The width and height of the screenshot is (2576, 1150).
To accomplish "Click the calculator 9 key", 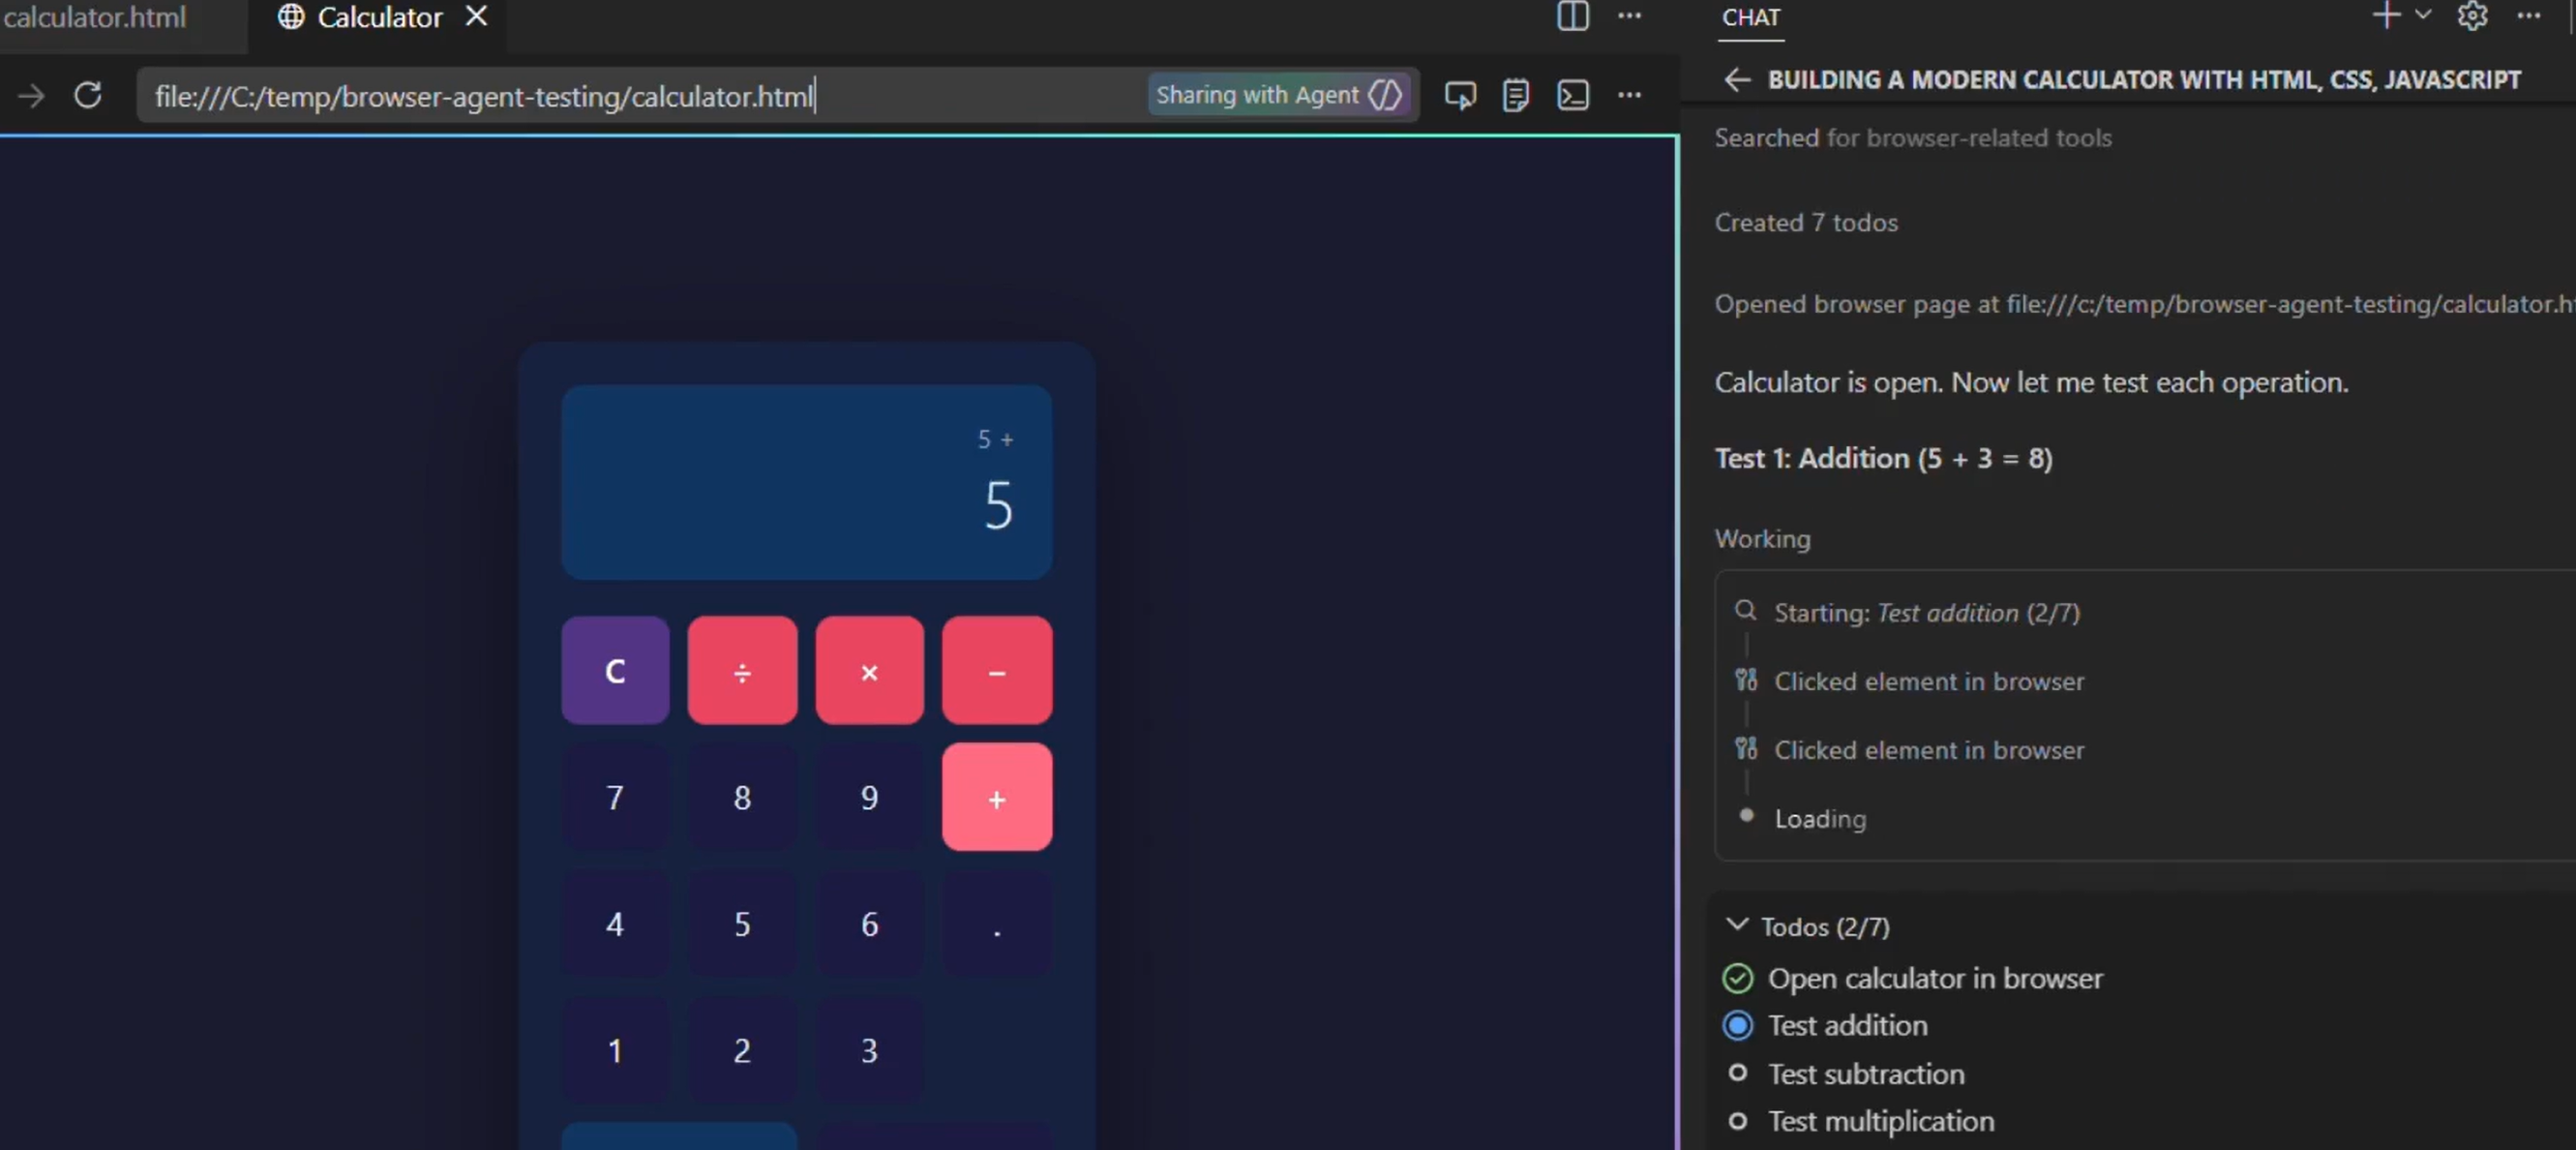I will click(869, 797).
